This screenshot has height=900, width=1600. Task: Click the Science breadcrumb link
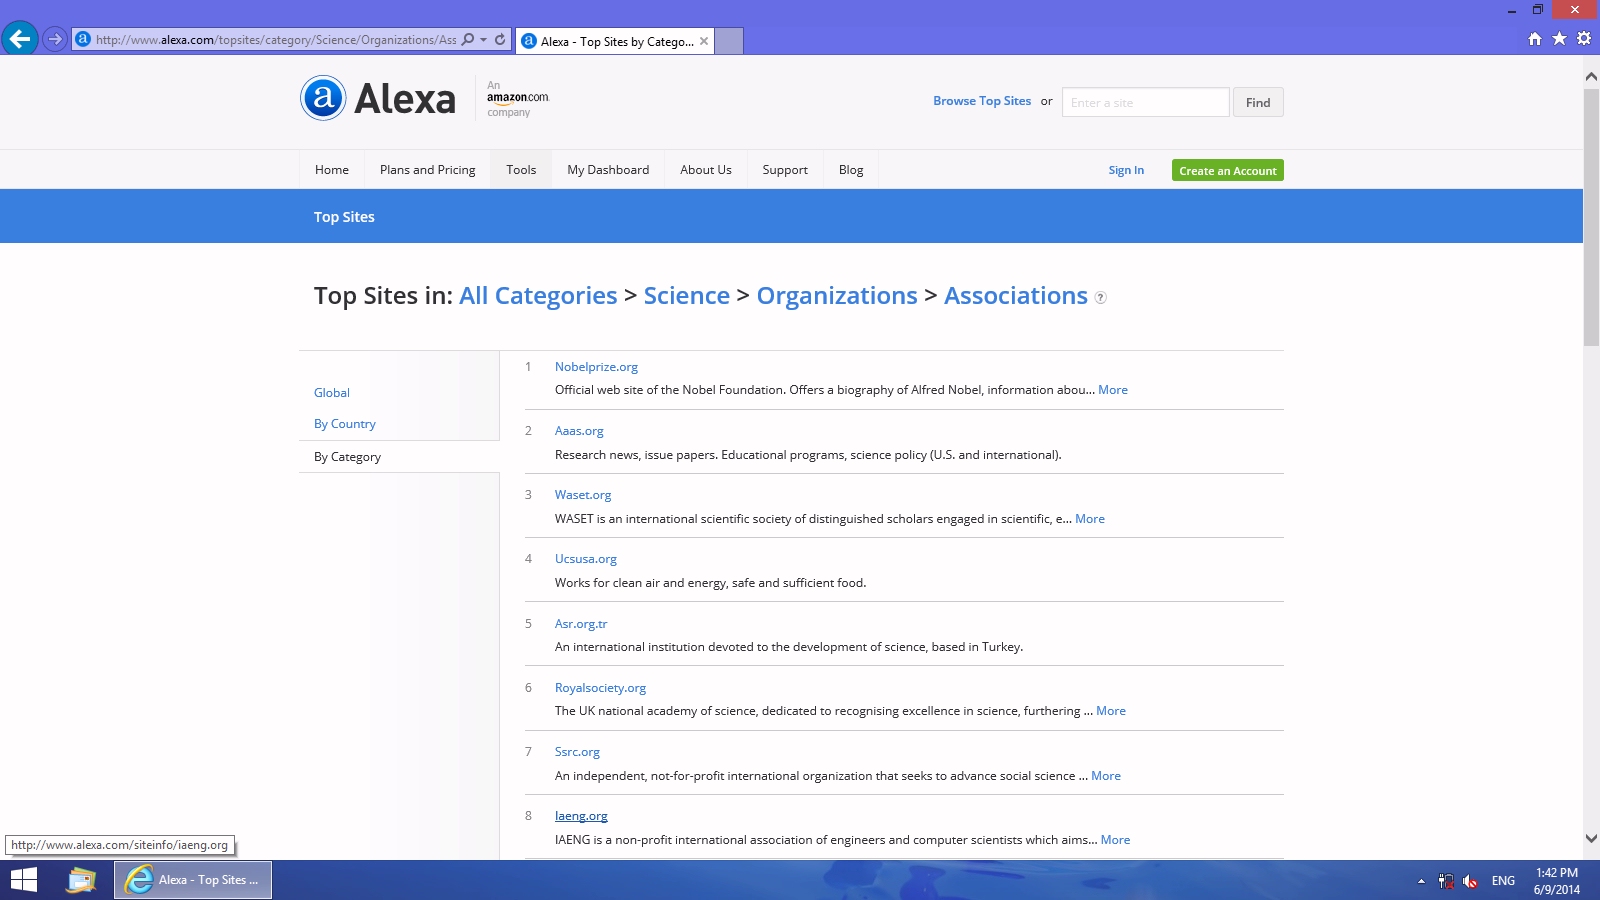point(687,296)
